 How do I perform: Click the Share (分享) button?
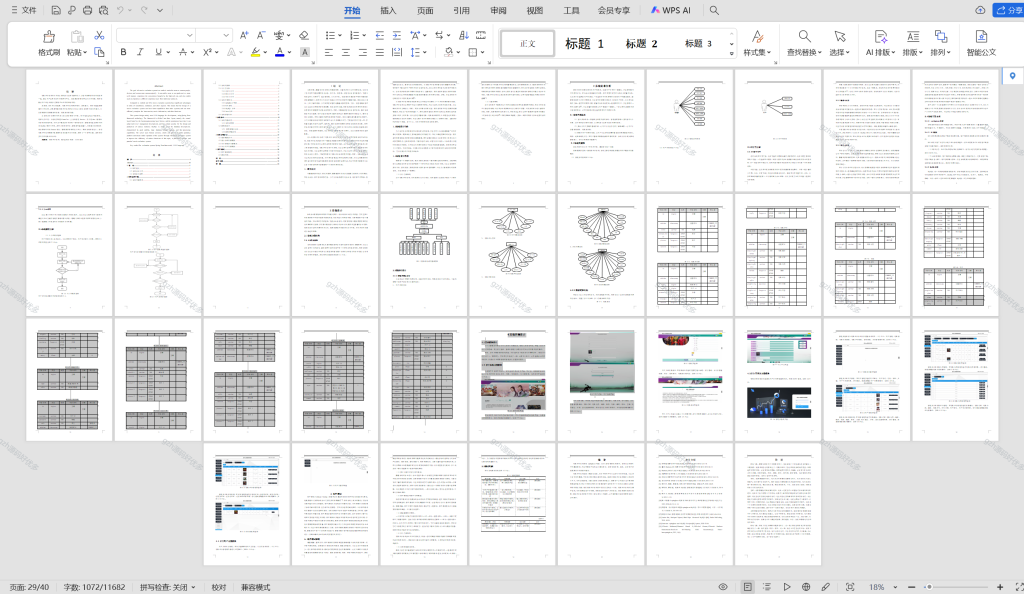pos(1008,10)
